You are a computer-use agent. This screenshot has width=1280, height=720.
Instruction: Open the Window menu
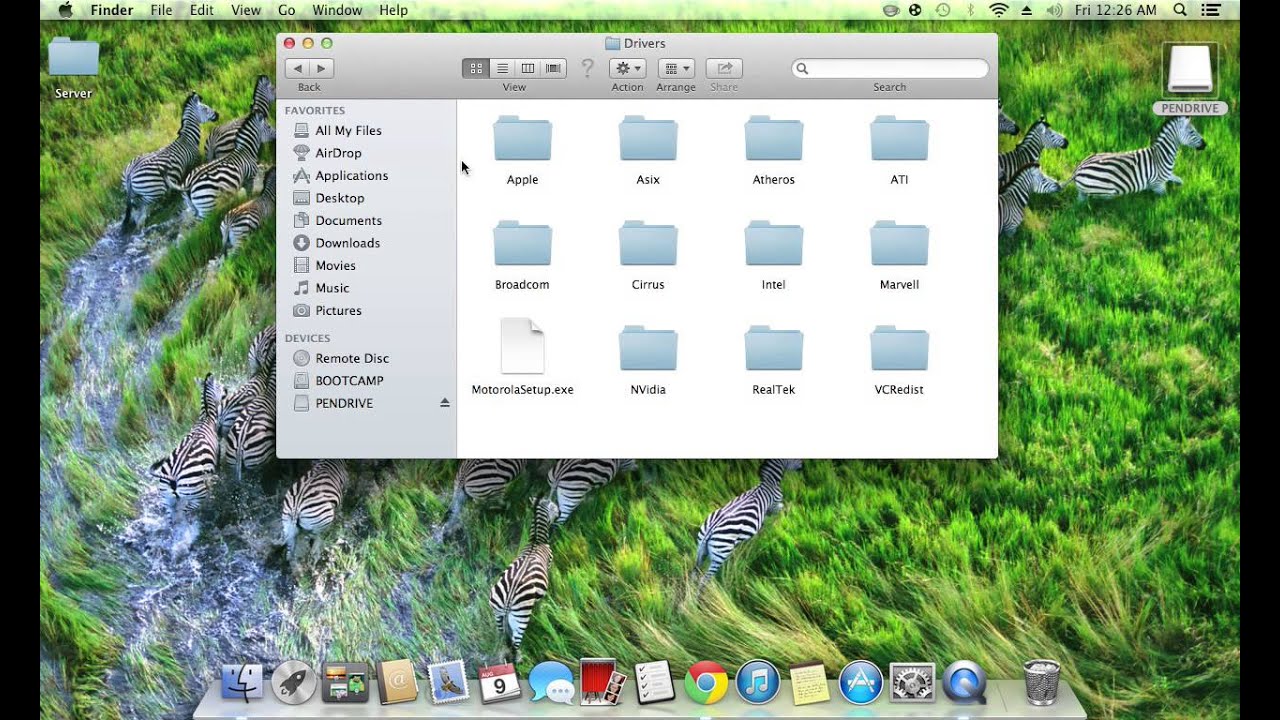tap(337, 10)
